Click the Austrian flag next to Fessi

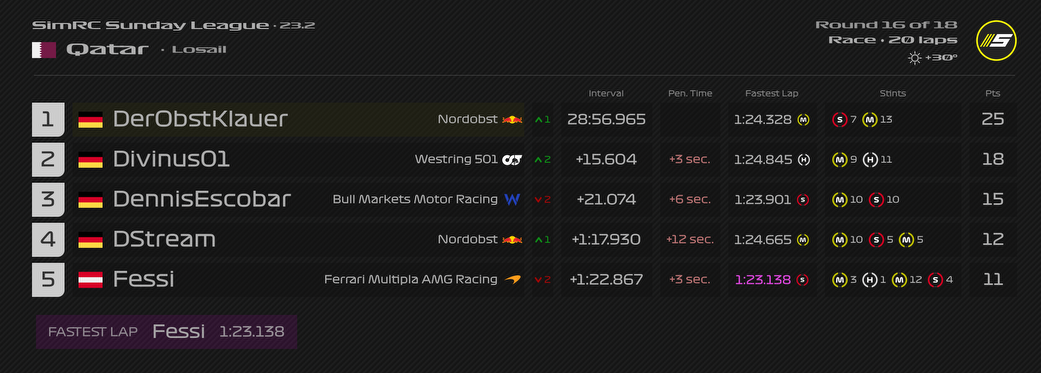coord(90,279)
